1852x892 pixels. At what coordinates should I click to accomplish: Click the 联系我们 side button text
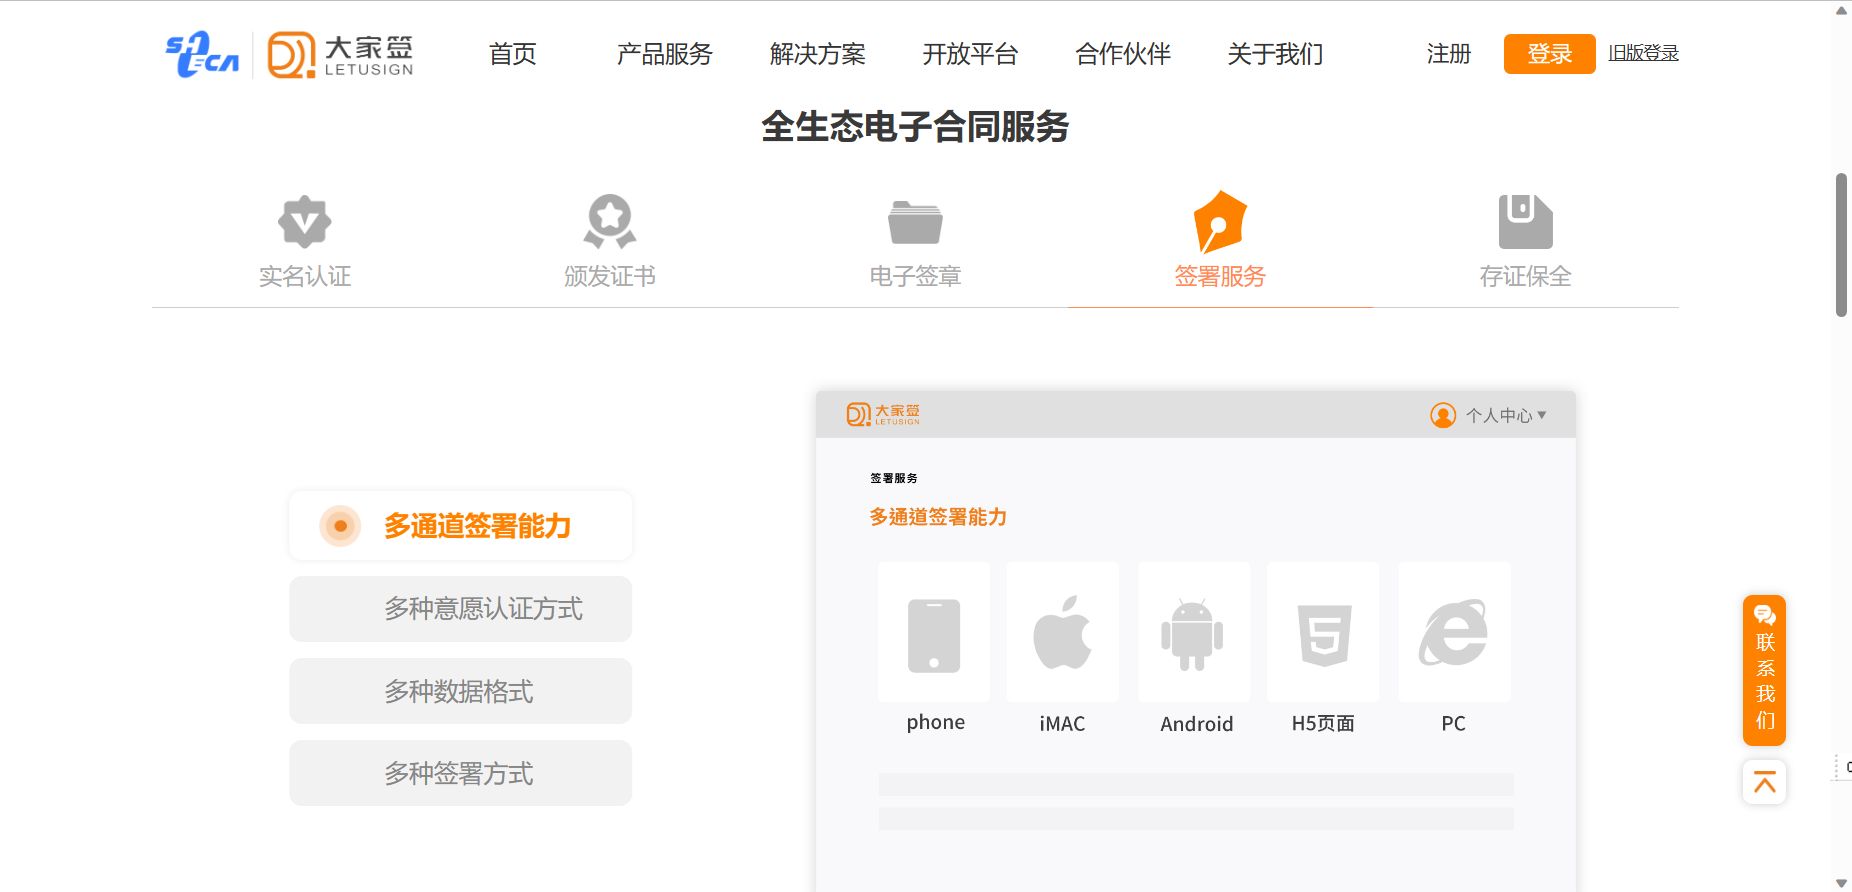[1765, 681]
